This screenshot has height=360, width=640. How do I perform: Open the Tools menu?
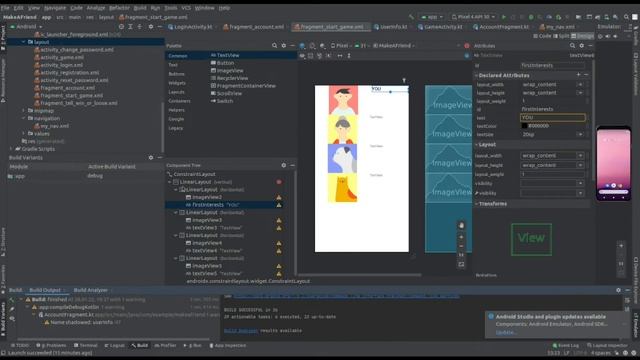pyautogui.click(x=171, y=8)
